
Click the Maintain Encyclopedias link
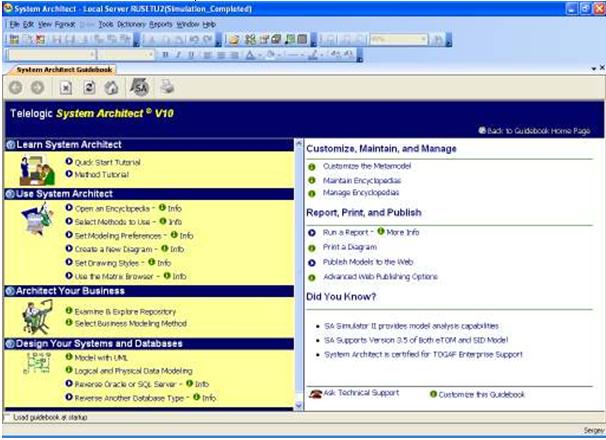coord(362,181)
